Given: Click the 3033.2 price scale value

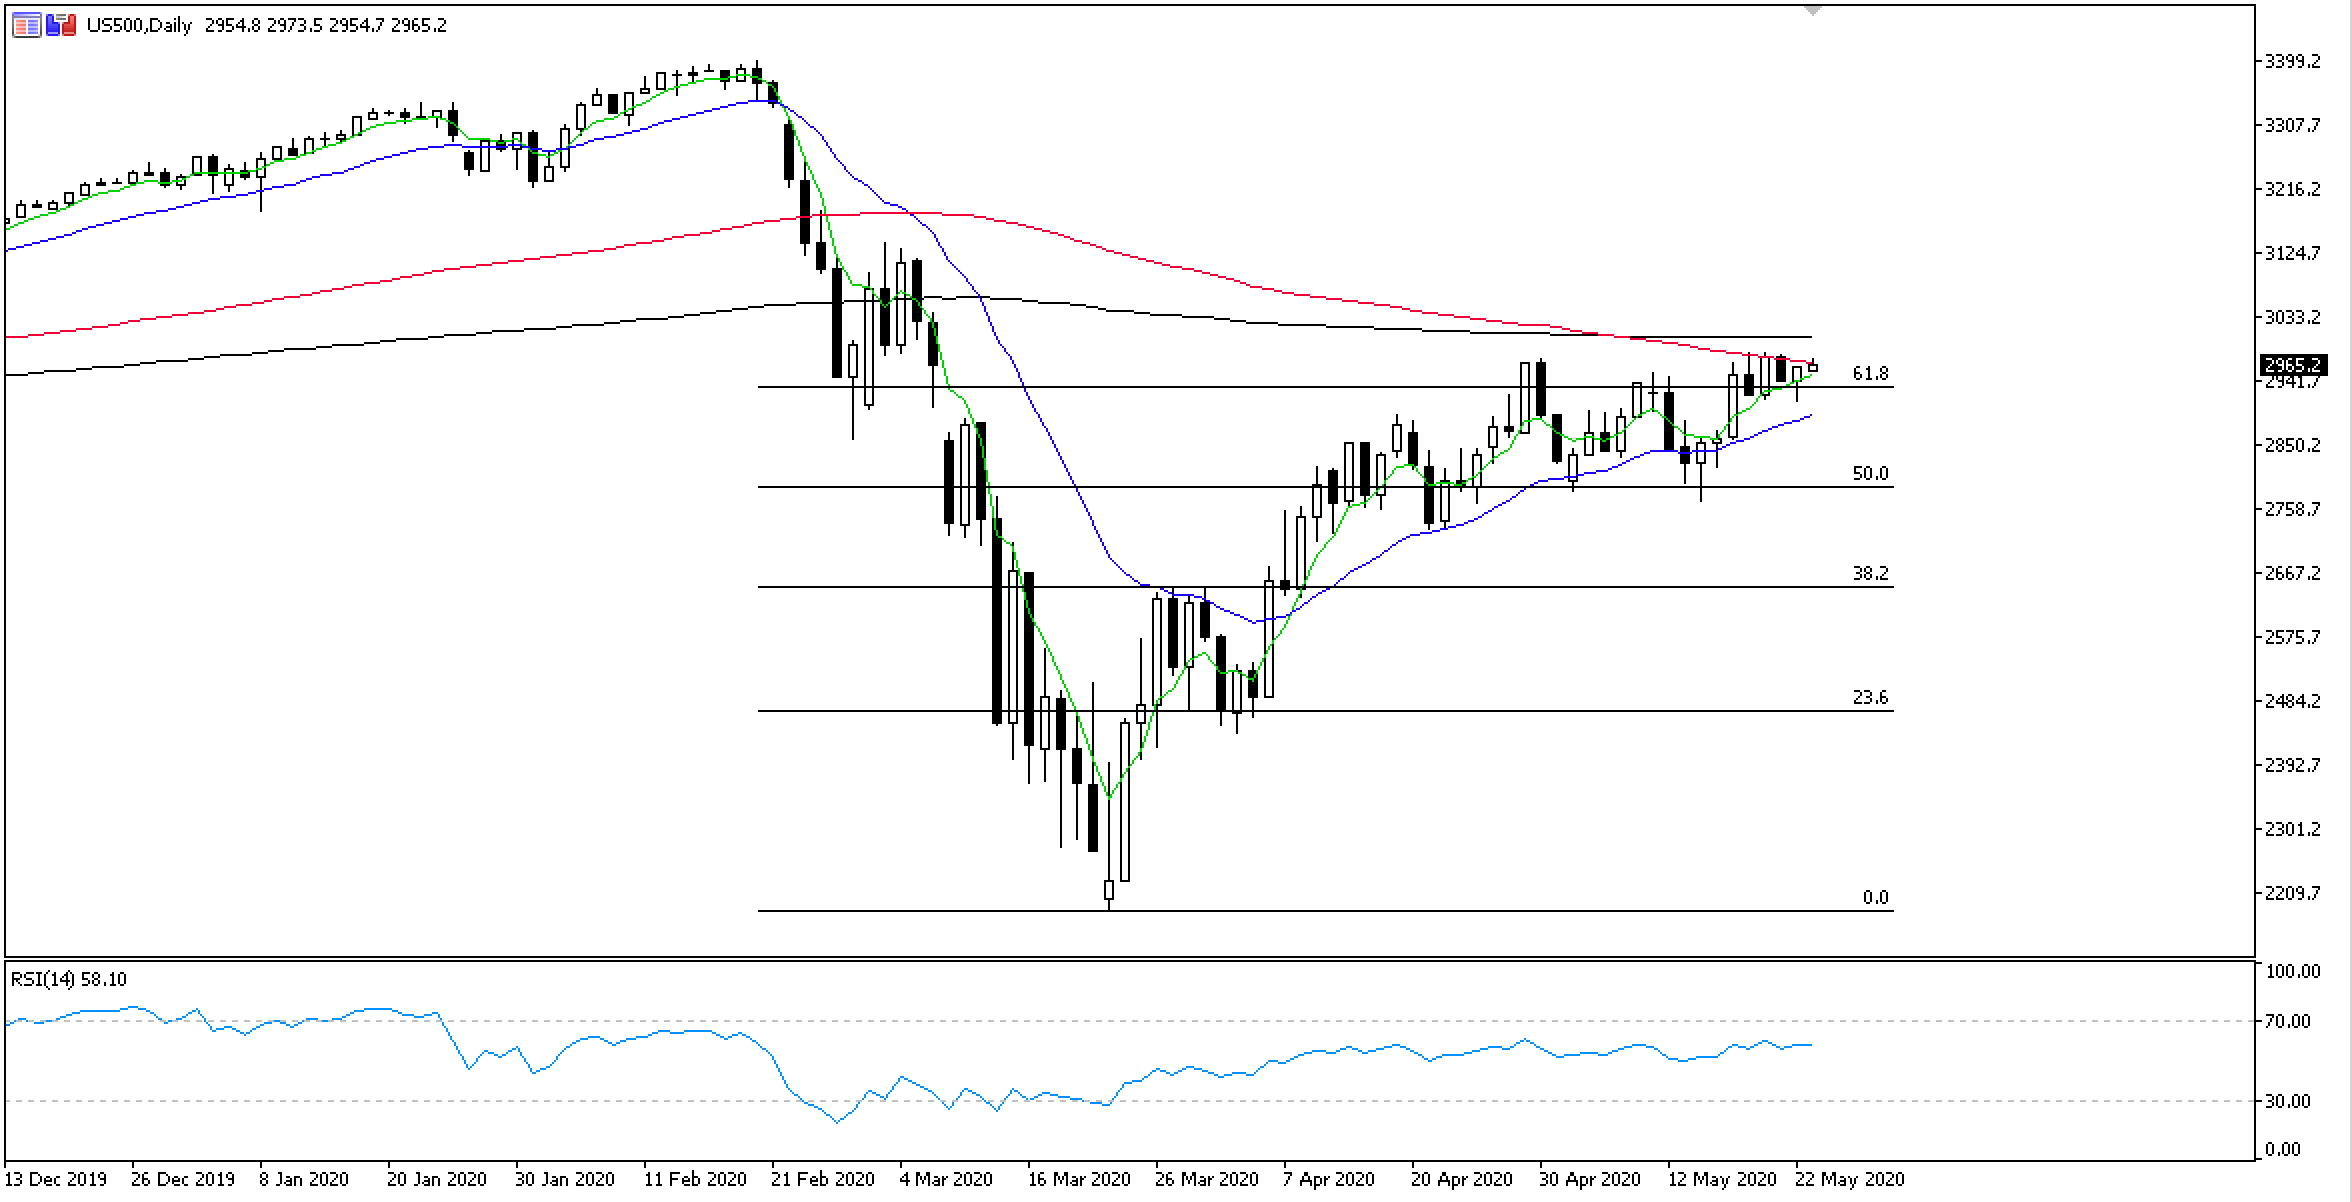Looking at the screenshot, I should 2291,317.
